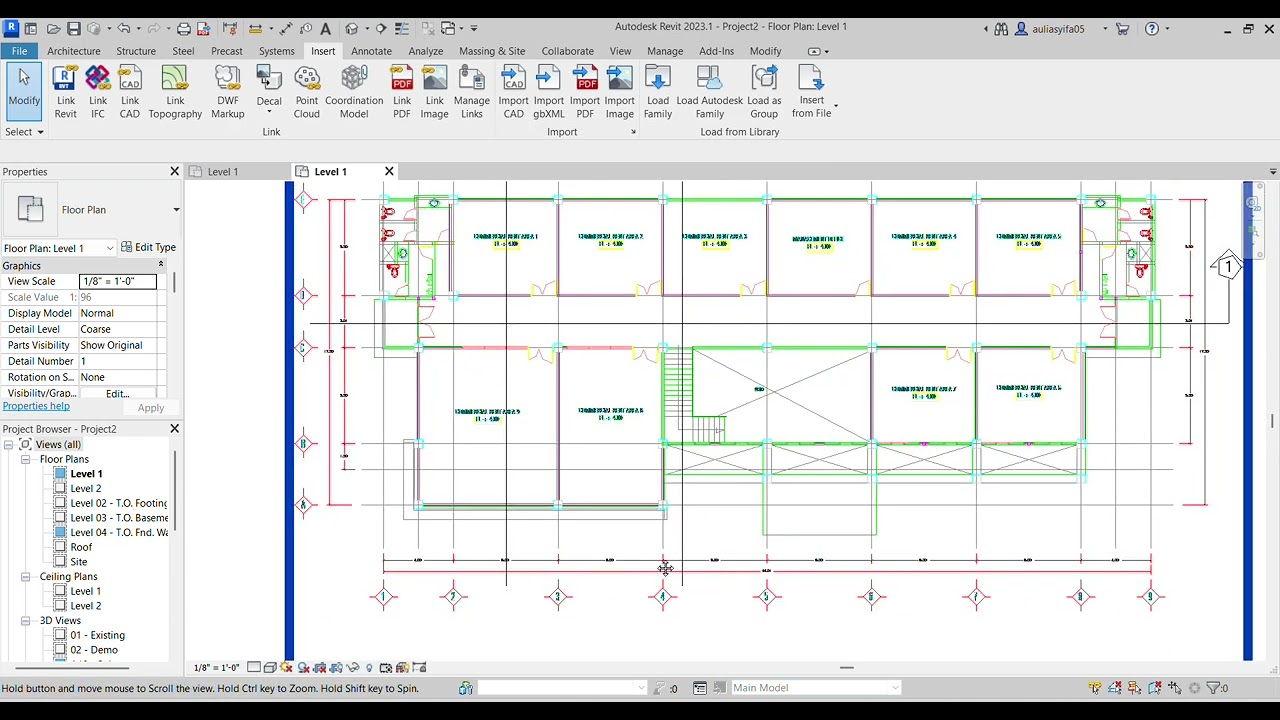This screenshot has width=1280, height=720.
Task: Toggle Show Crop Region in view control bar
Action: [336, 668]
